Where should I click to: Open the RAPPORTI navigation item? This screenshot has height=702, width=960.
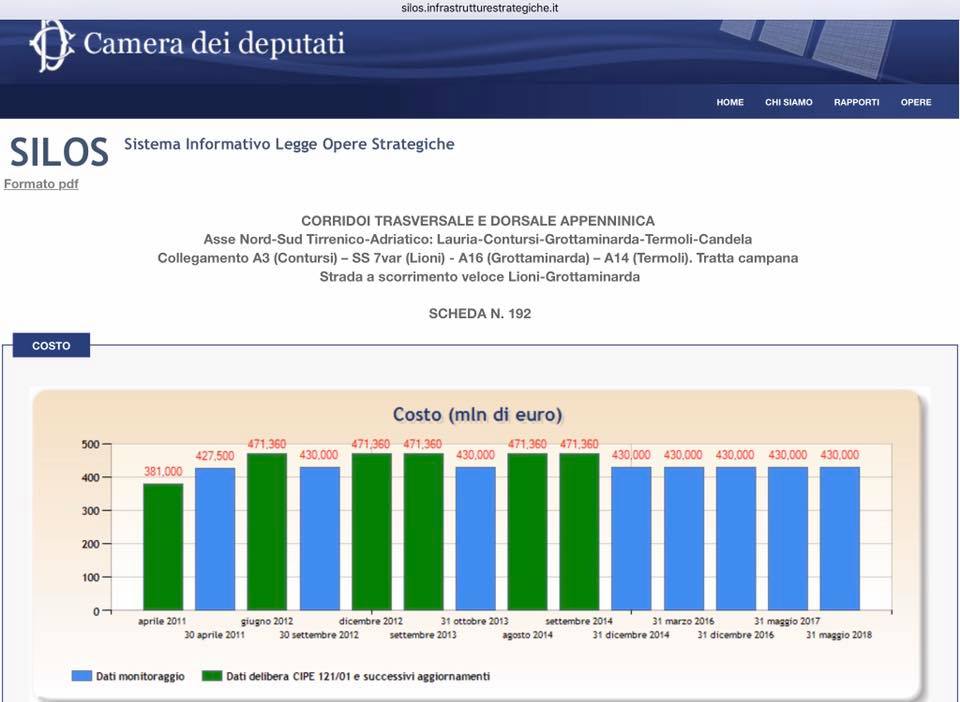856,101
